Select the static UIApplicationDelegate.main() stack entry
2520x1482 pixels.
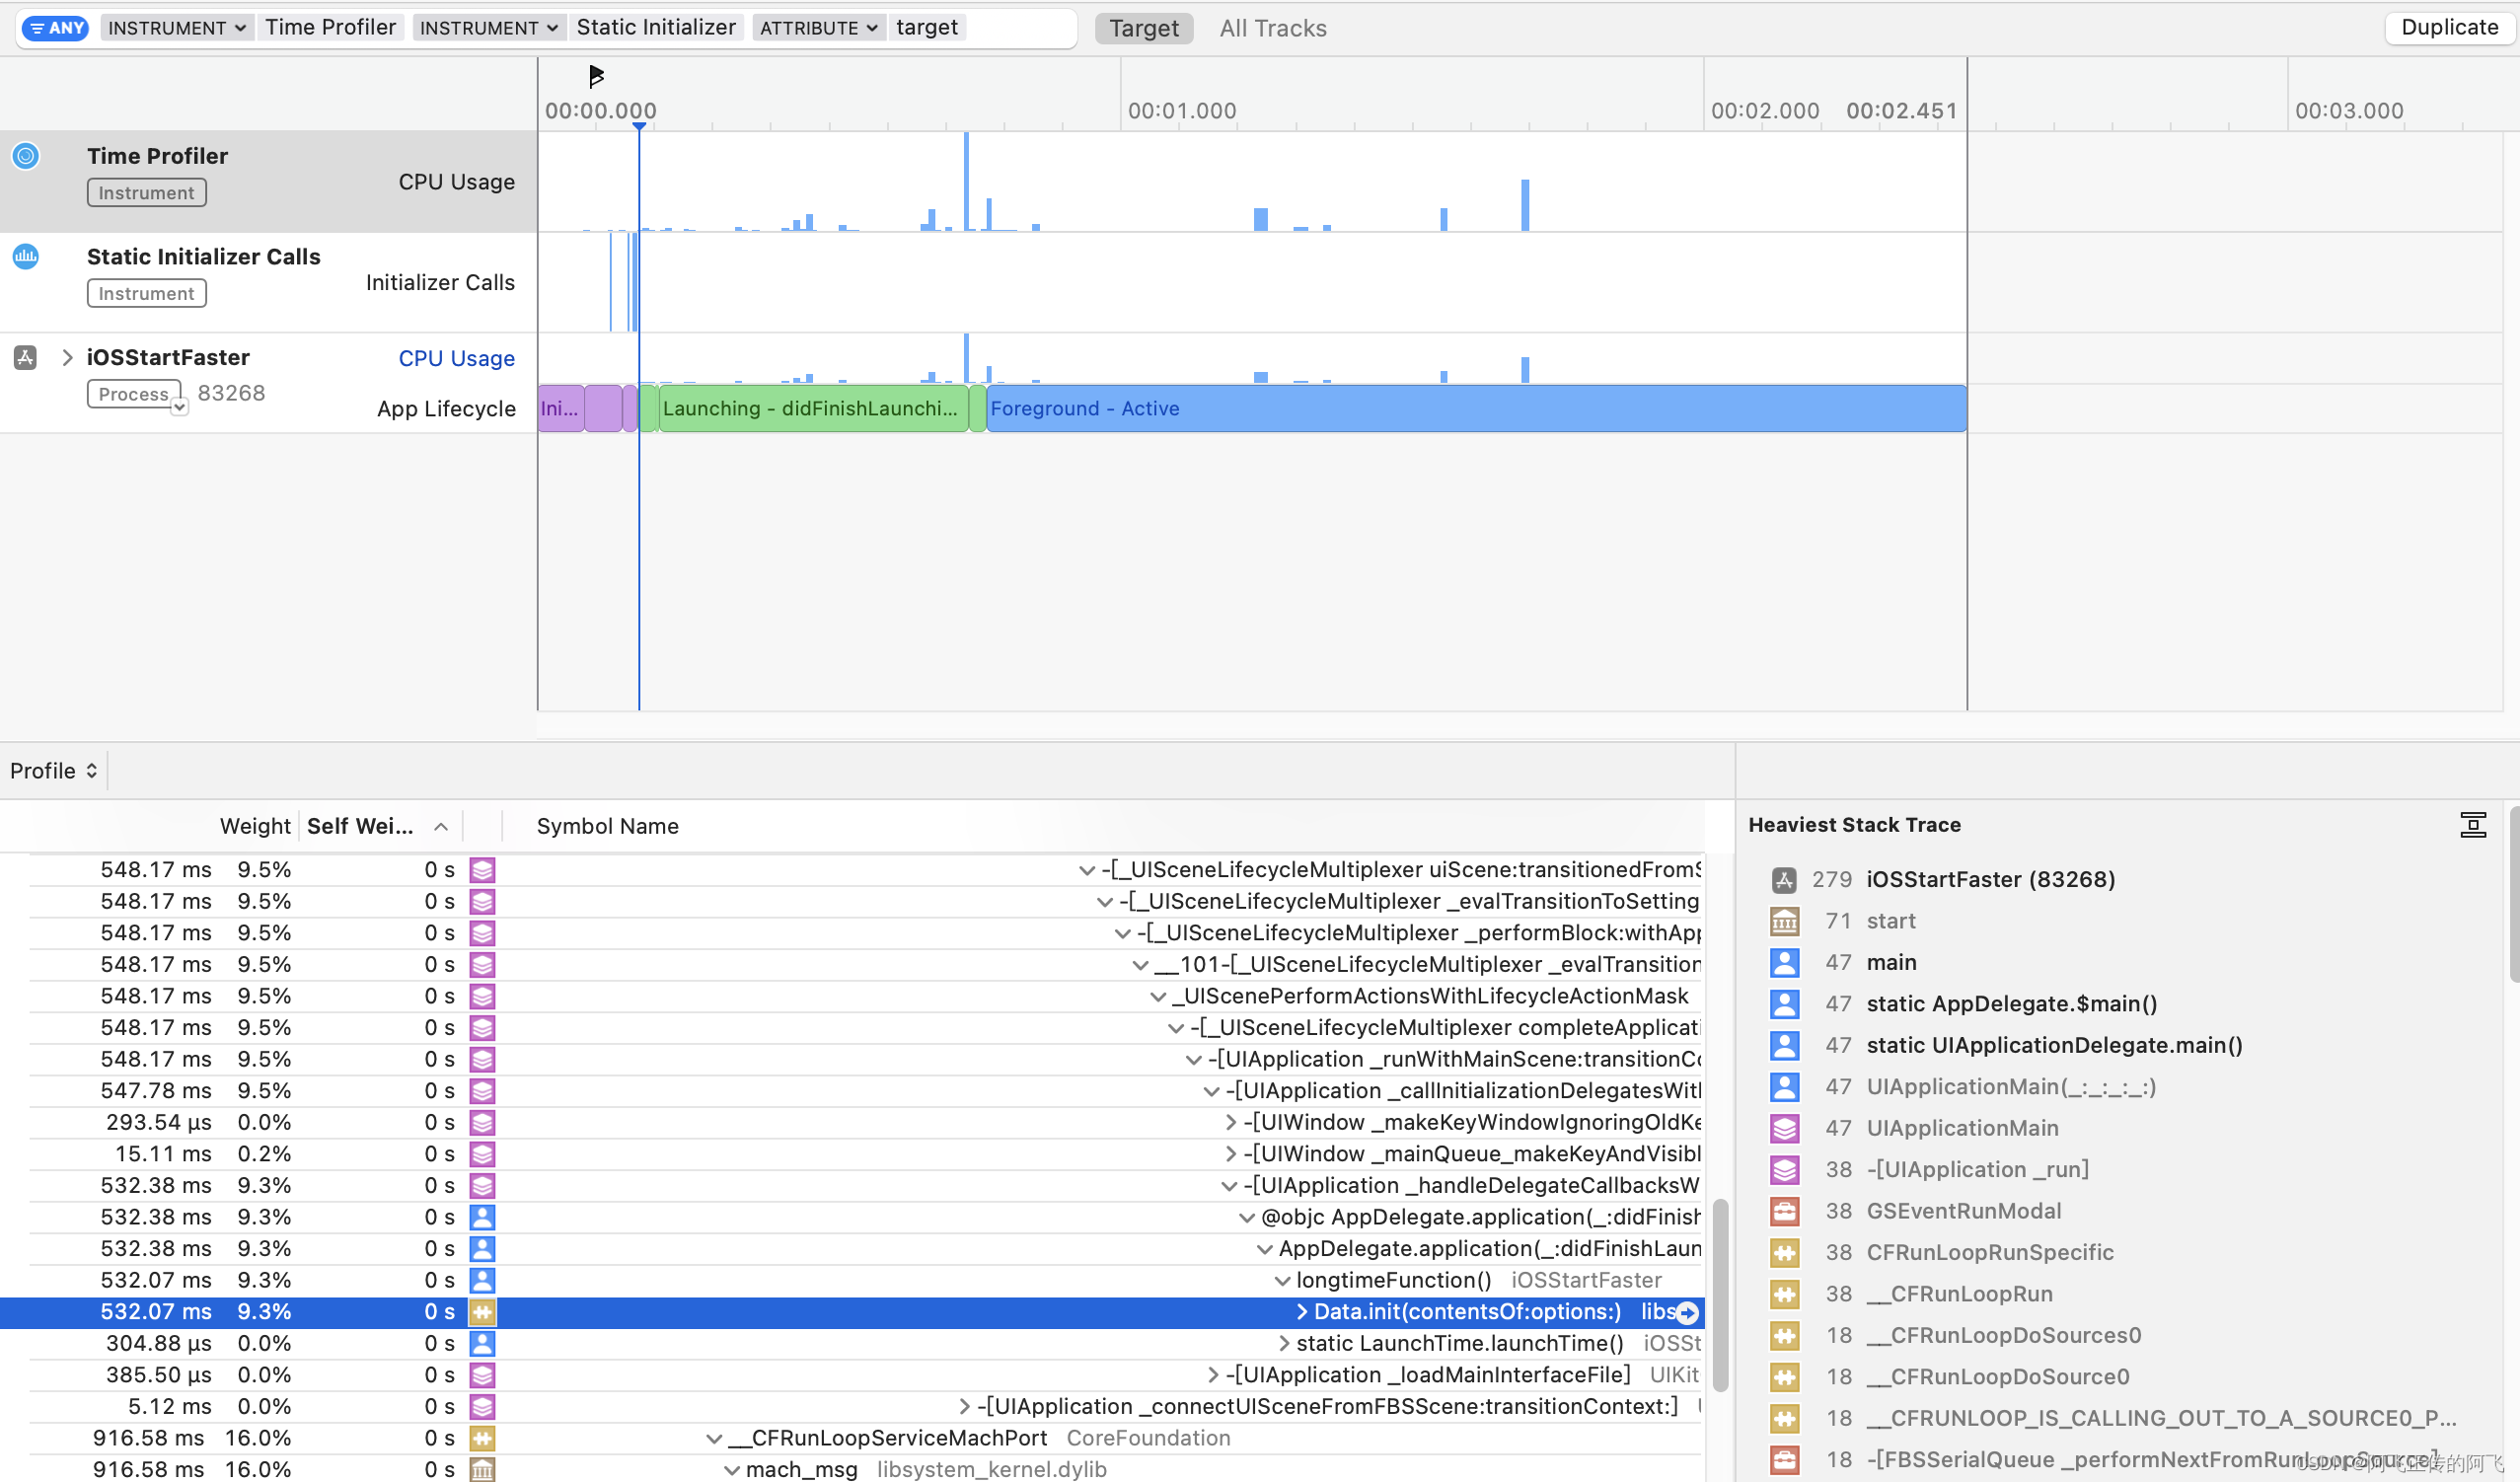point(2054,1046)
